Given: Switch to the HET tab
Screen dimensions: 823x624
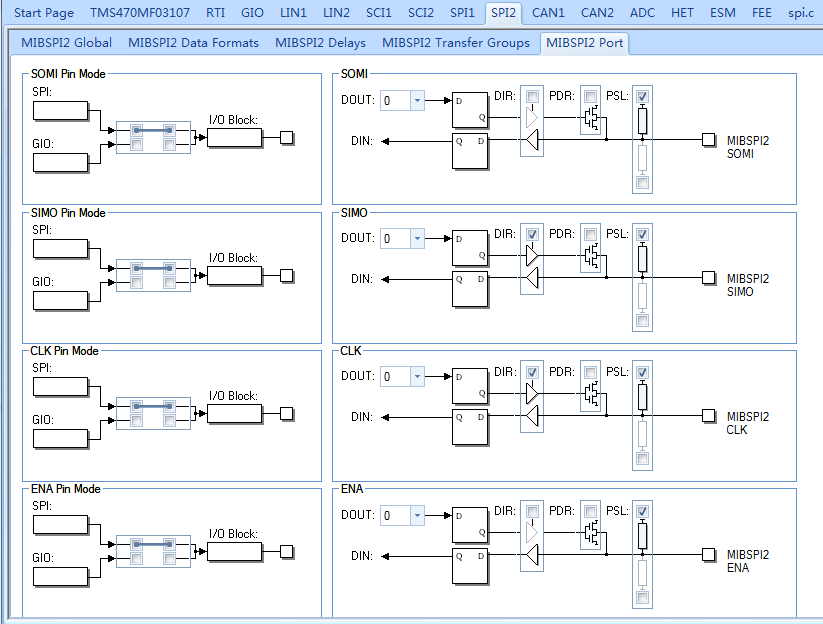Looking at the screenshot, I should point(682,13).
